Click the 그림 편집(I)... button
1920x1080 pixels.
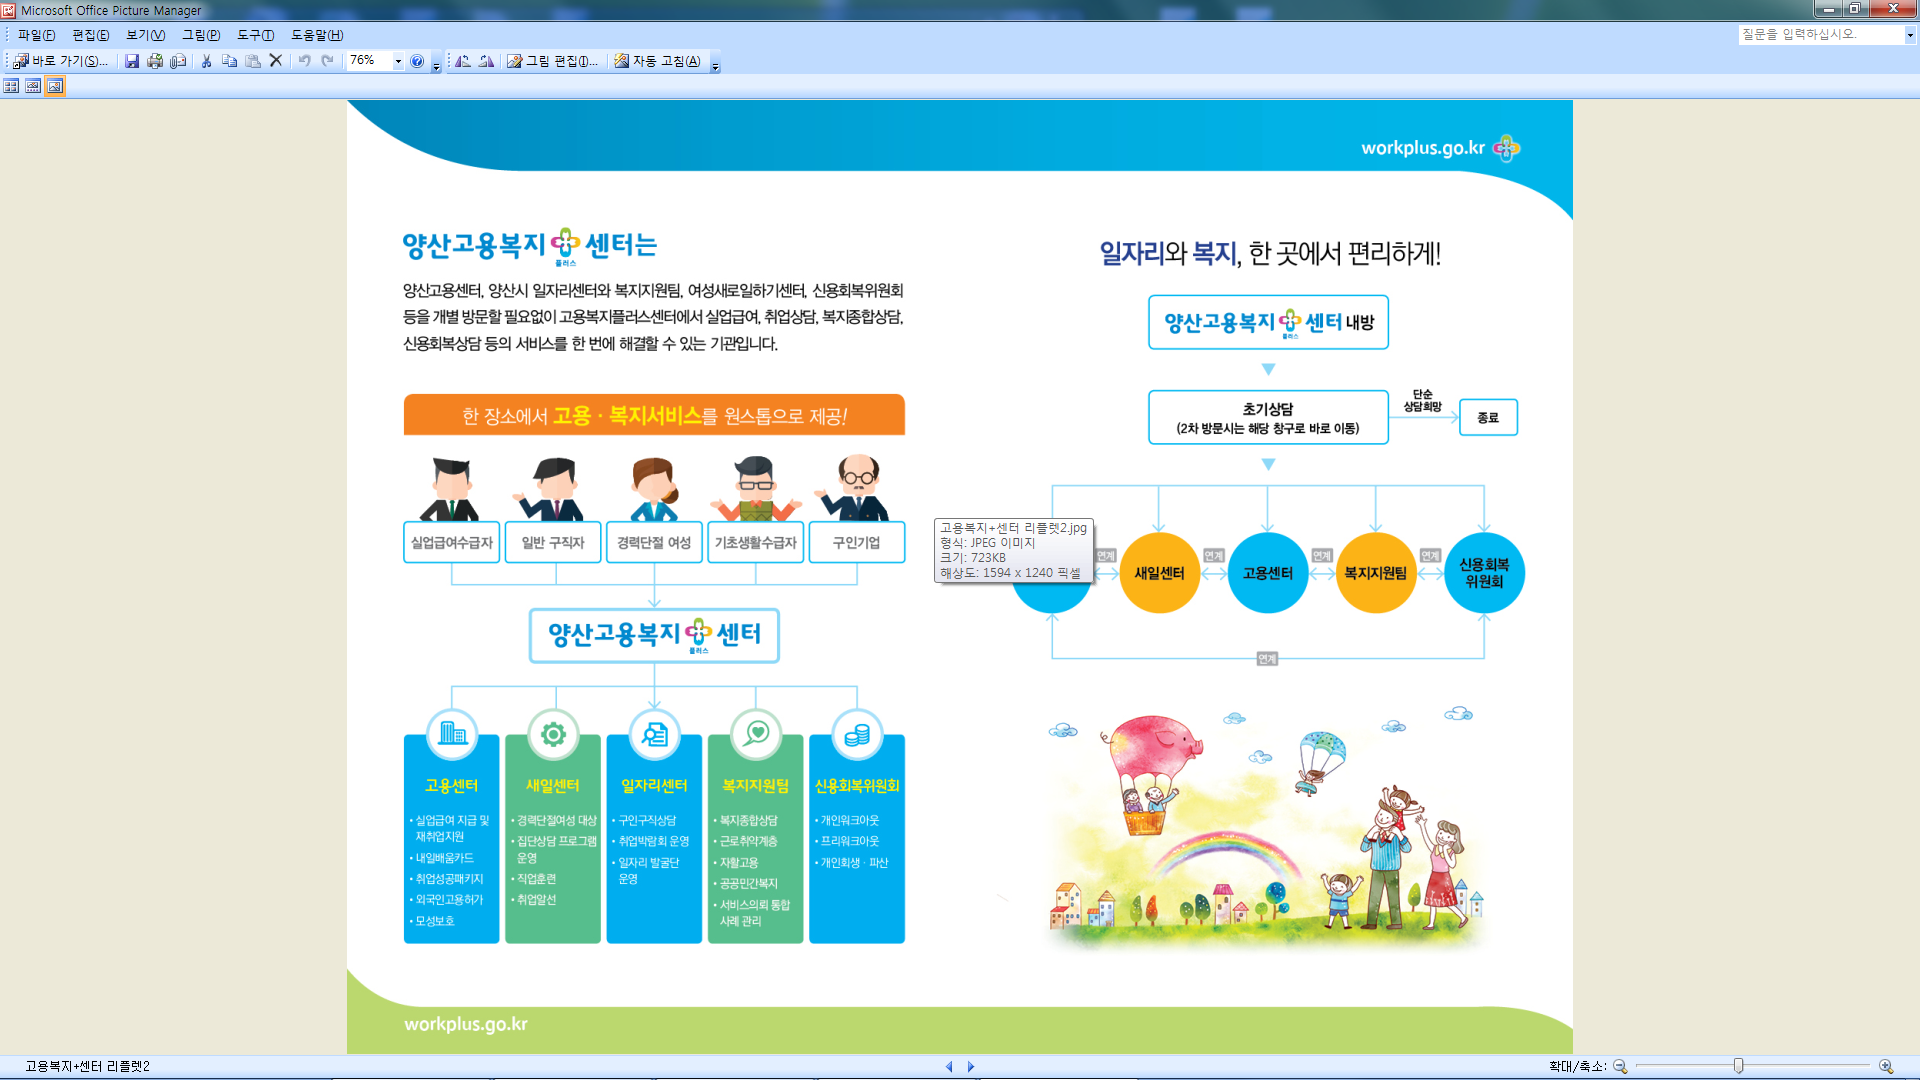(552, 61)
